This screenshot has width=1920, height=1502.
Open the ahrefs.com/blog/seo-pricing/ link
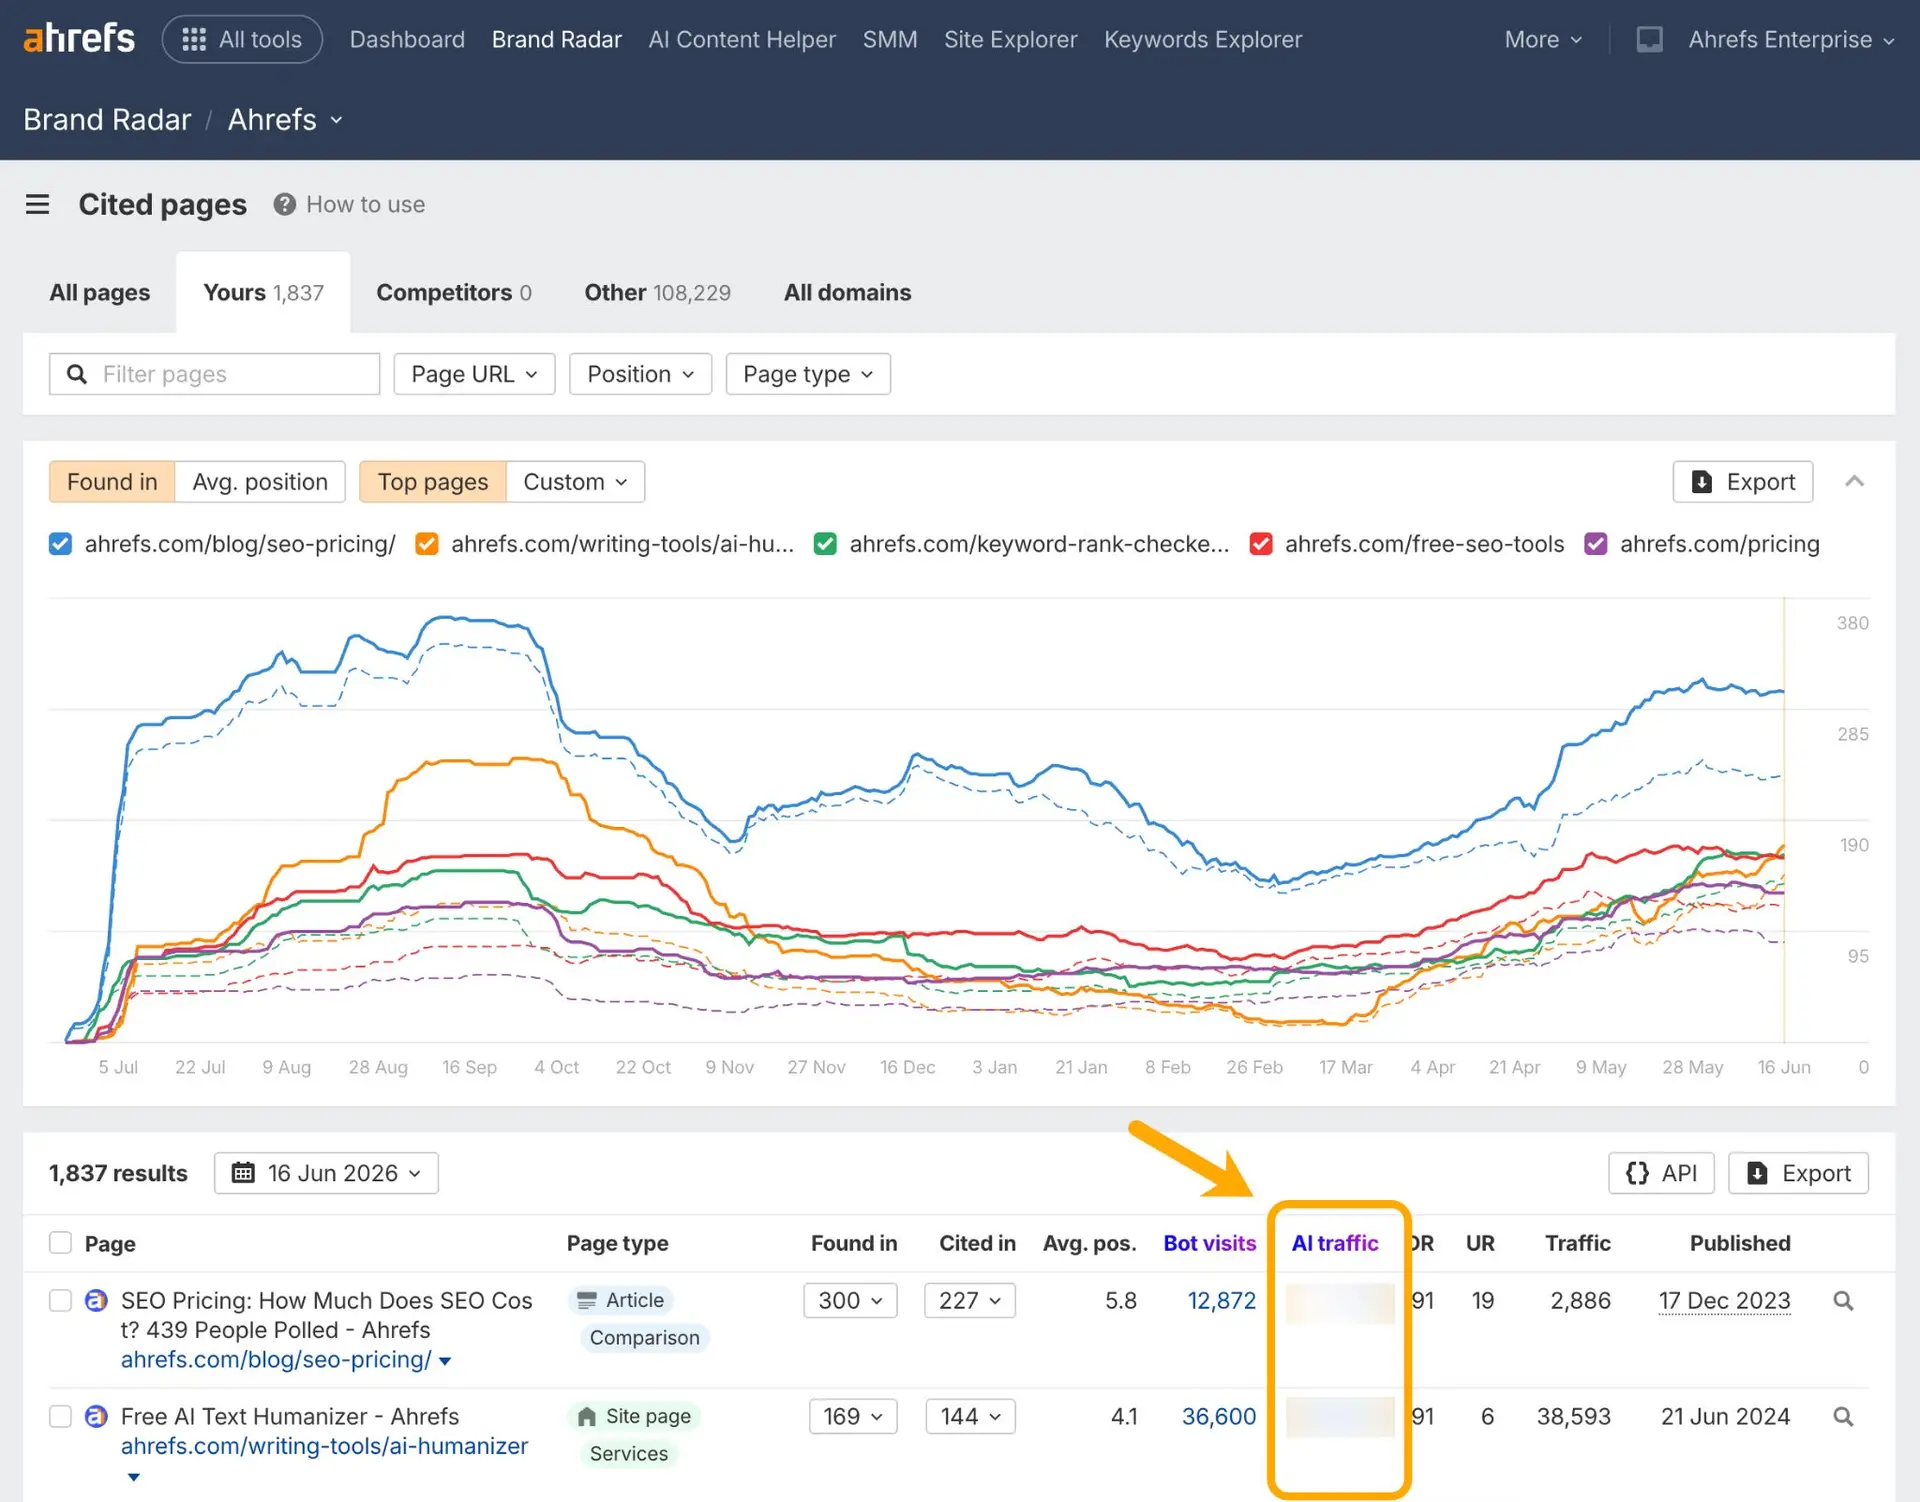click(276, 1360)
